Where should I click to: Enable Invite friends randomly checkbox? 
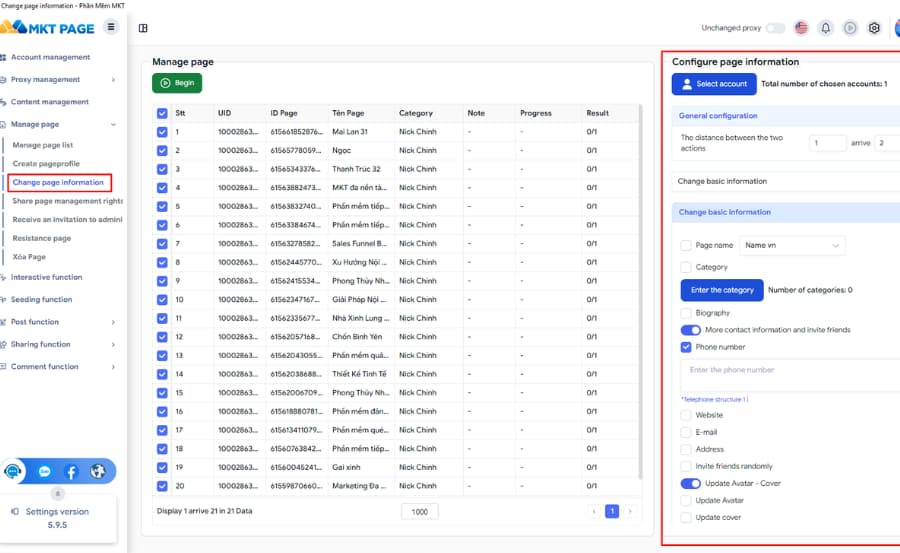[x=686, y=466]
